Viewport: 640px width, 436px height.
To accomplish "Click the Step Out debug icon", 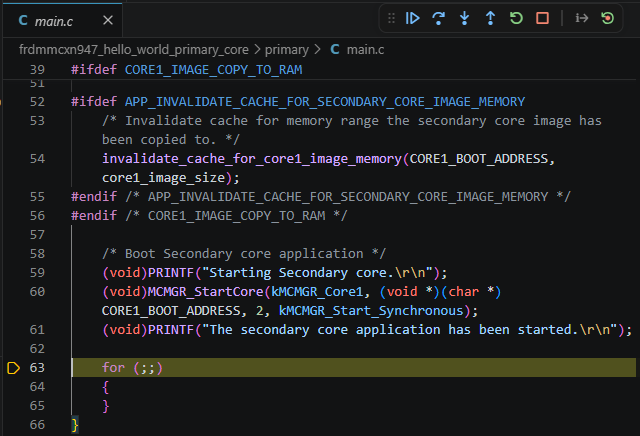I will [490, 18].
